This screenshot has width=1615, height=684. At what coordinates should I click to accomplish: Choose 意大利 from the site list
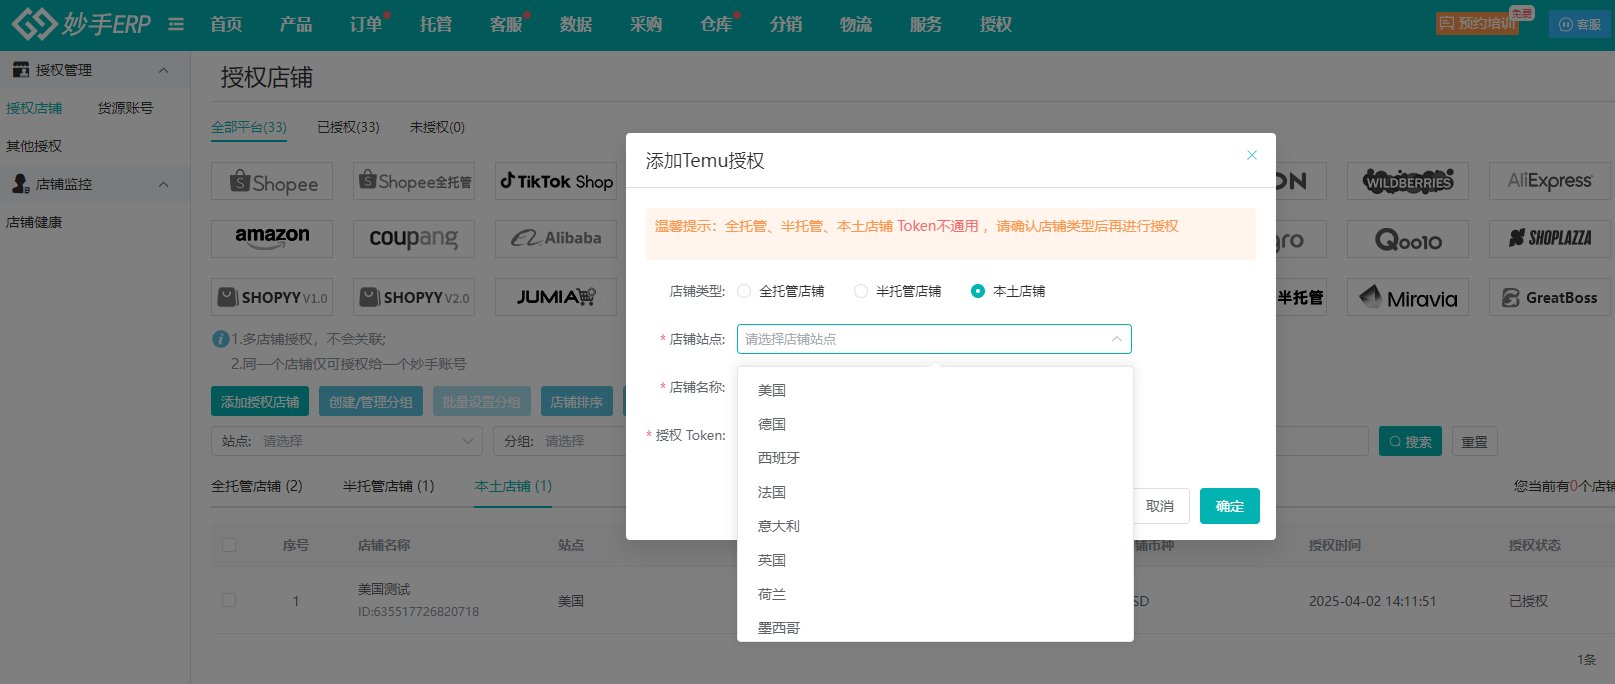pos(935,526)
